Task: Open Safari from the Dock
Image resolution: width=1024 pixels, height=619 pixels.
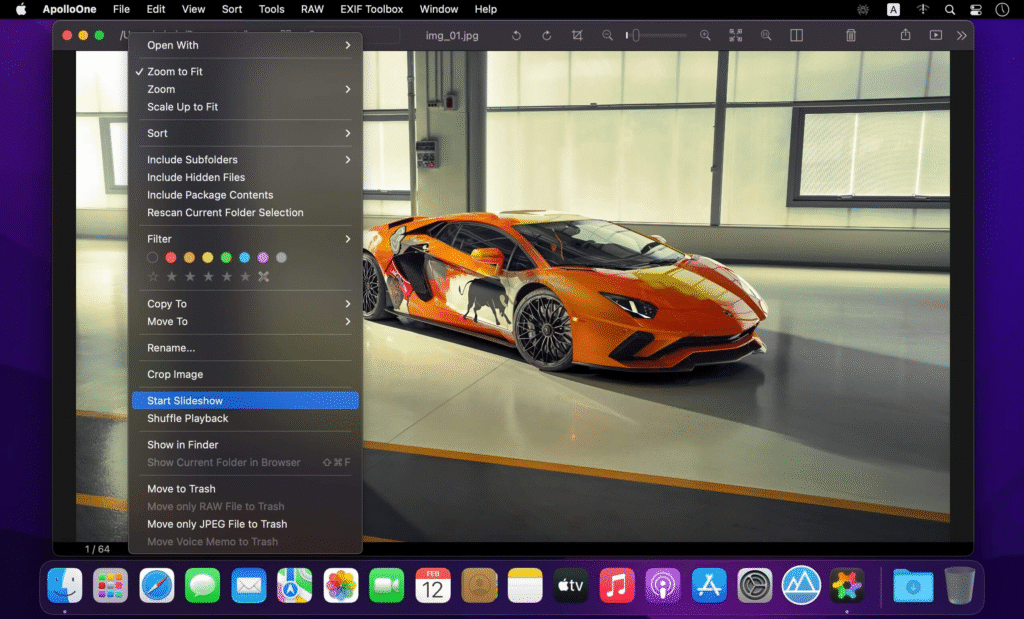Action: [x=157, y=585]
